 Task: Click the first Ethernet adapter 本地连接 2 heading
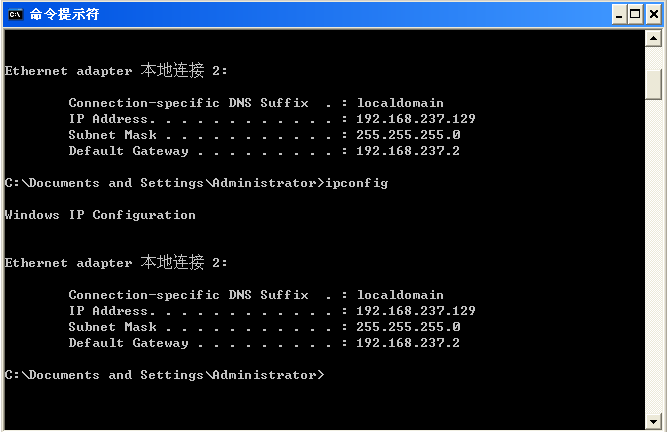(116, 71)
